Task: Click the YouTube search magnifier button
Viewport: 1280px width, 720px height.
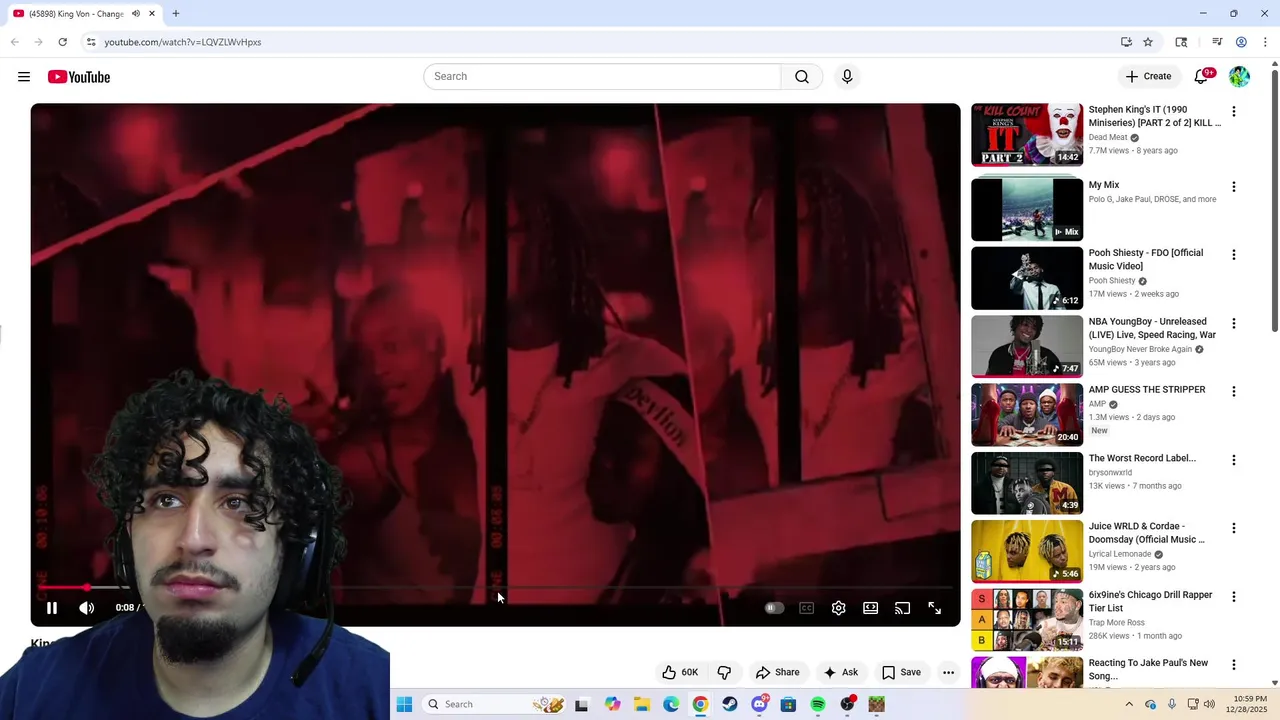Action: coord(802,77)
